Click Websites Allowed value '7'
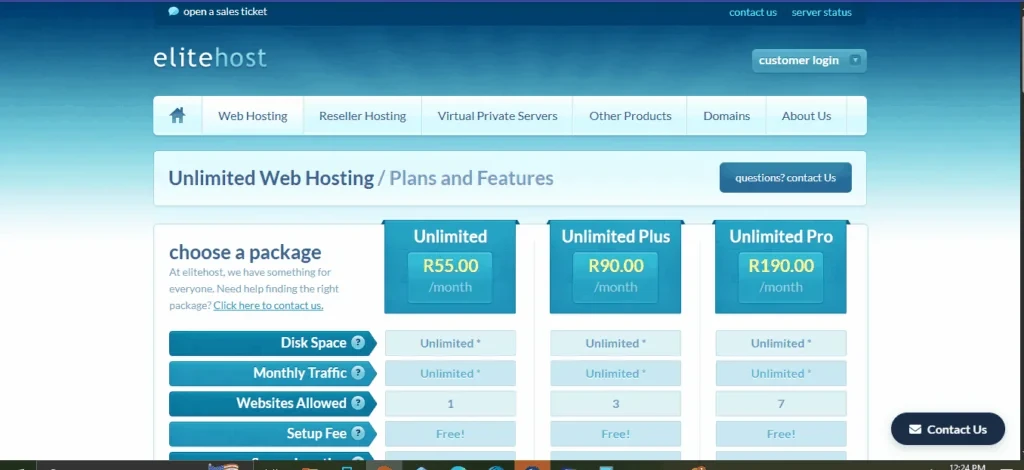The height and width of the screenshot is (470, 1024). click(781, 403)
